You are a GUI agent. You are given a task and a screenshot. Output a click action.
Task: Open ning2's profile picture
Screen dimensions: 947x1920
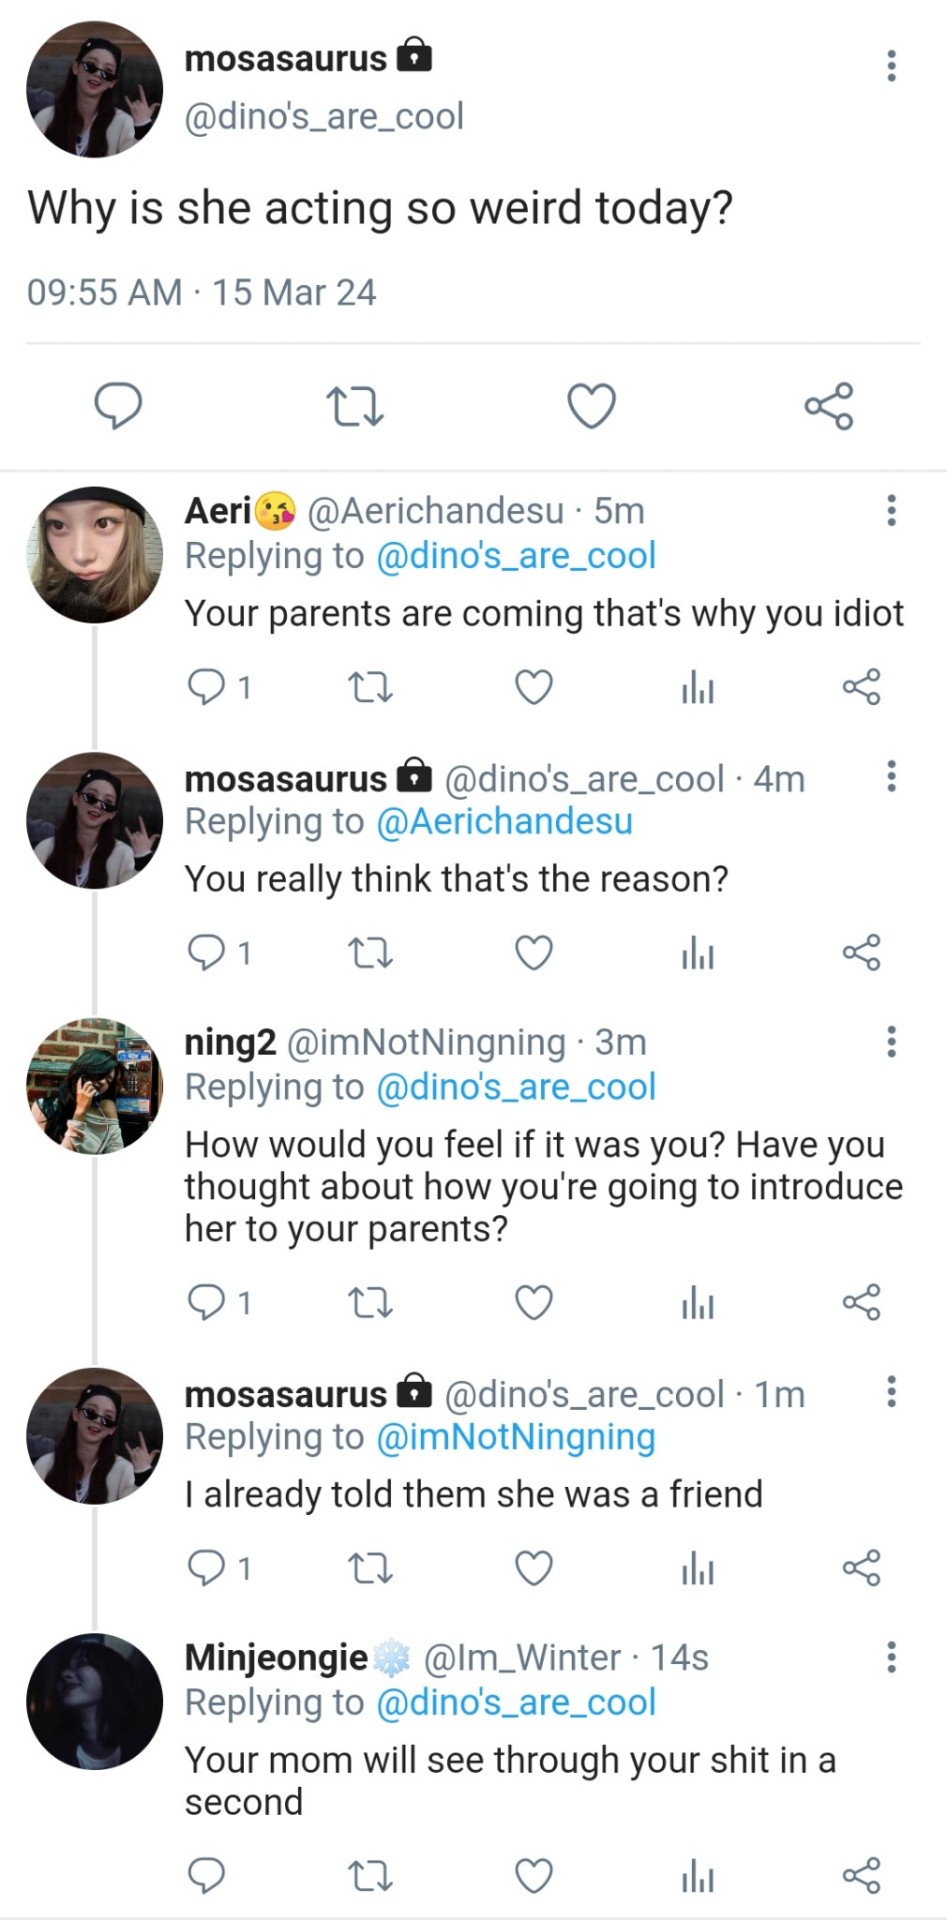click(94, 1086)
